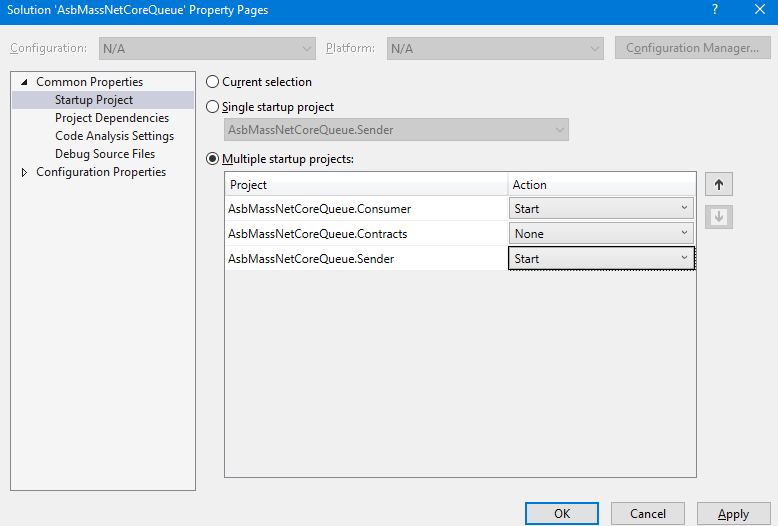
Task: Select Current selection radio button
Action: (212, 82)
